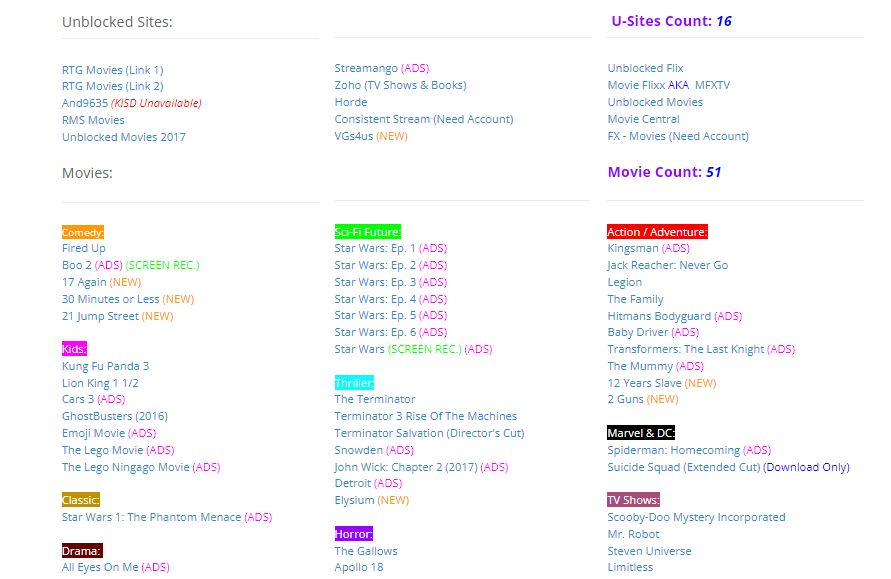The height and width of the screenshot is (579, 891).
Task: Open FX - Movies (Need Account)
Action: [678, 136]
